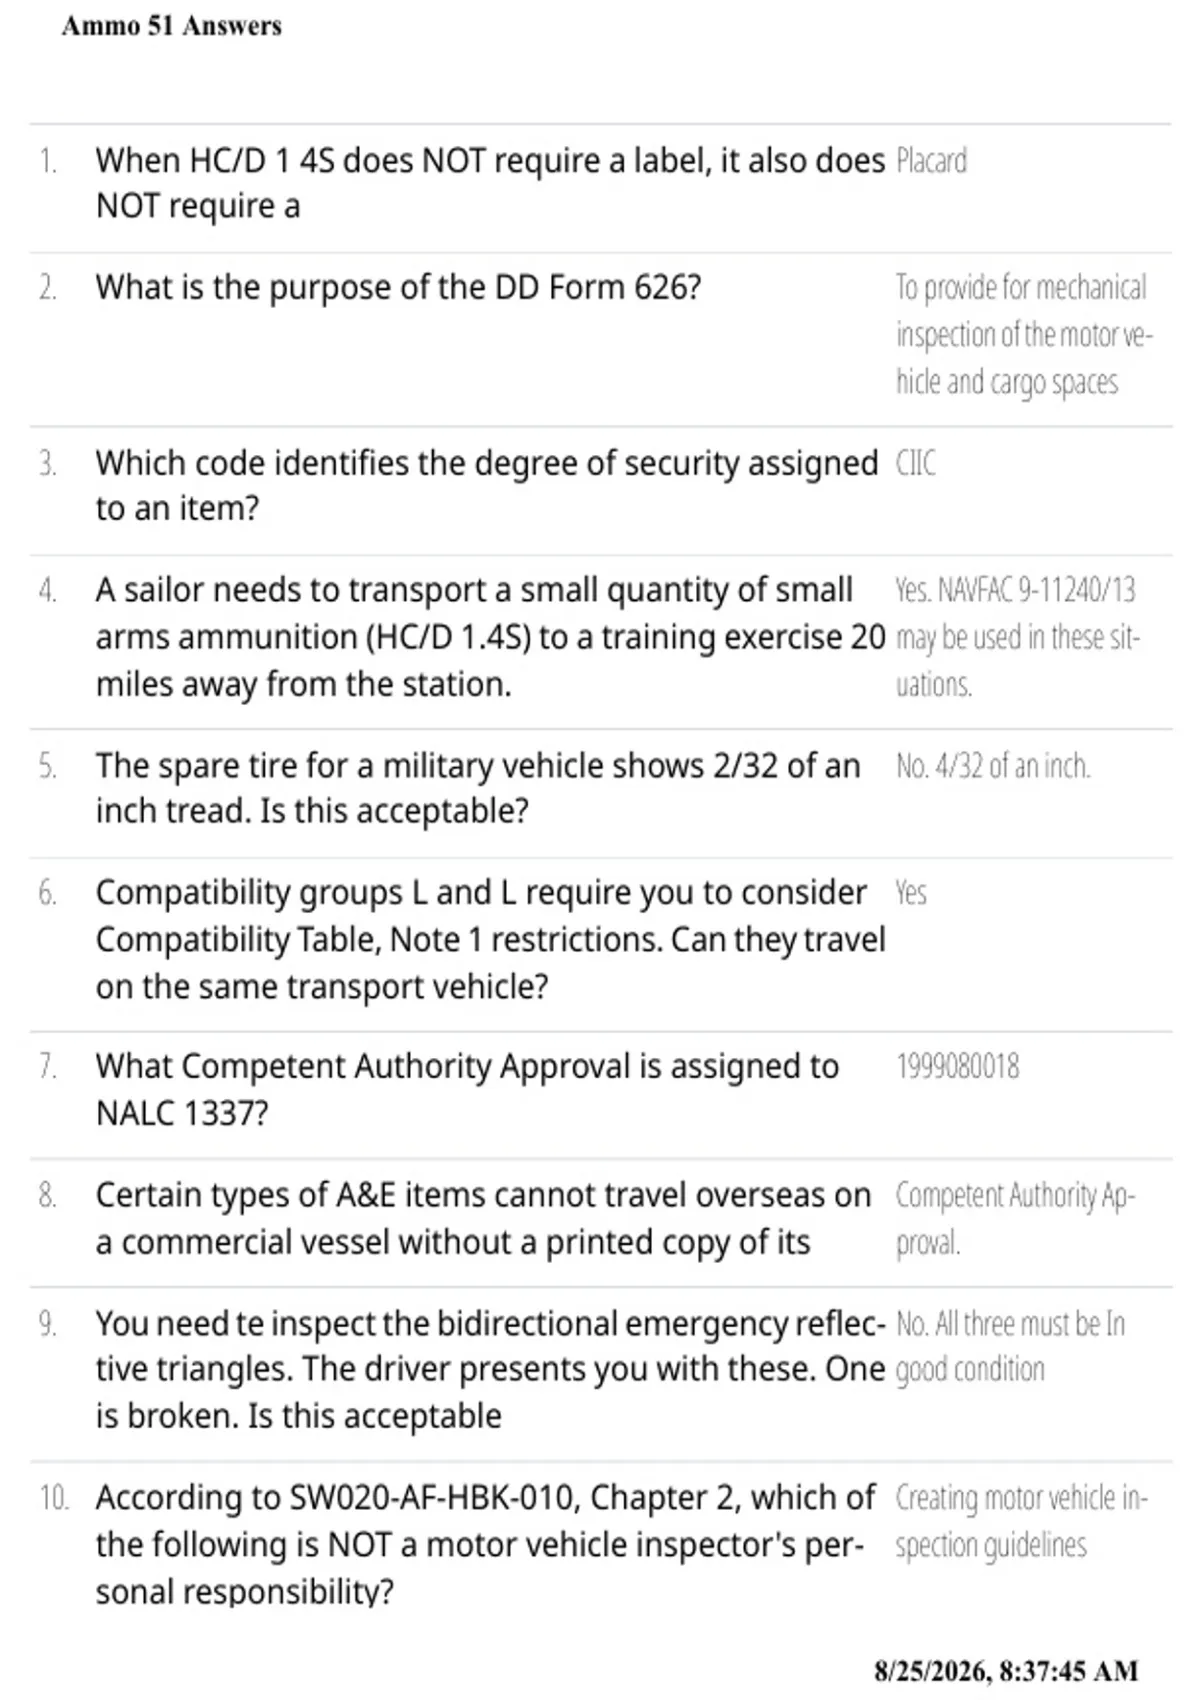Click the answer "1999080018"
Image resolution: width=1200 pixels, height=1700 pixels.
pyautogui.click(x=957, y=1067)
